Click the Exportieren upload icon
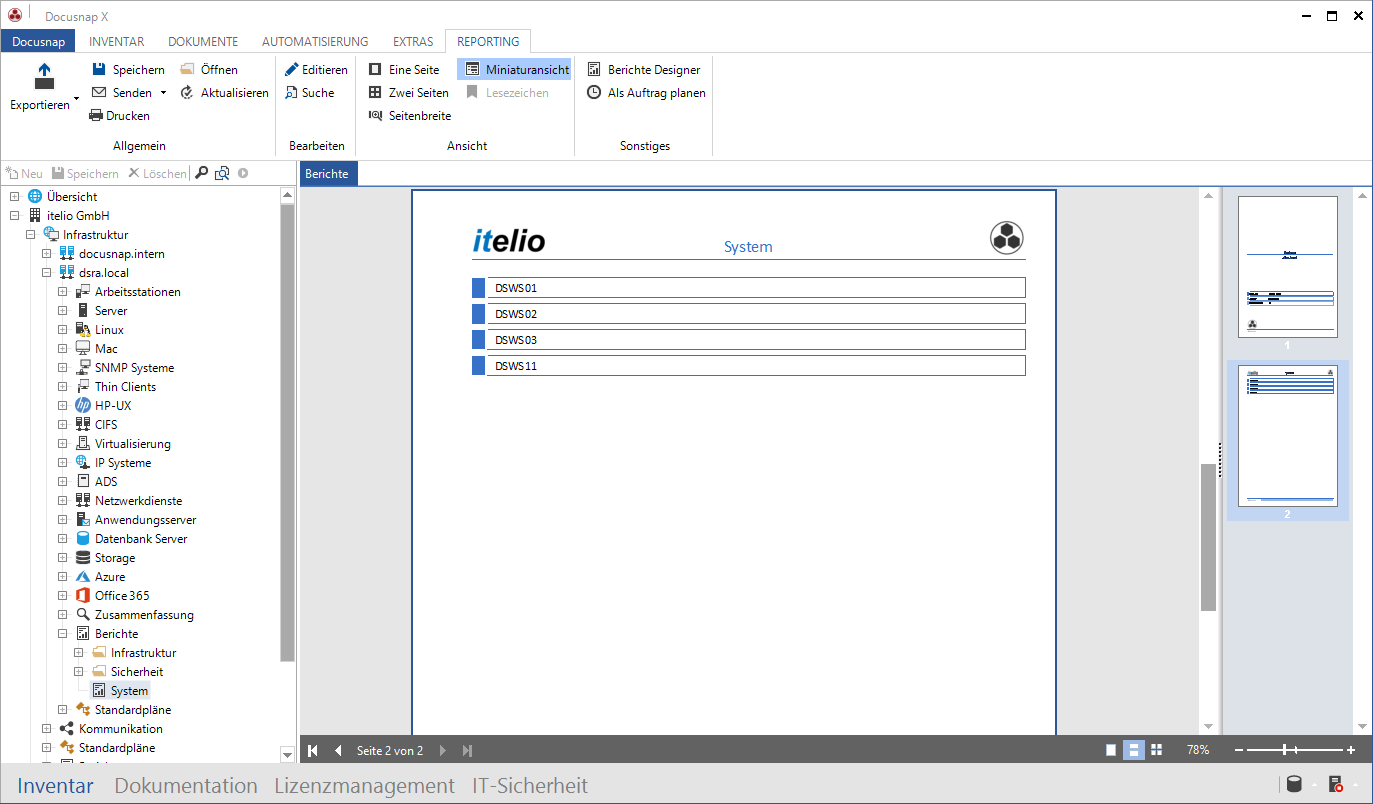Image resolution: width=1373 pixels, height=804 pixels. [x=44, y=77]
